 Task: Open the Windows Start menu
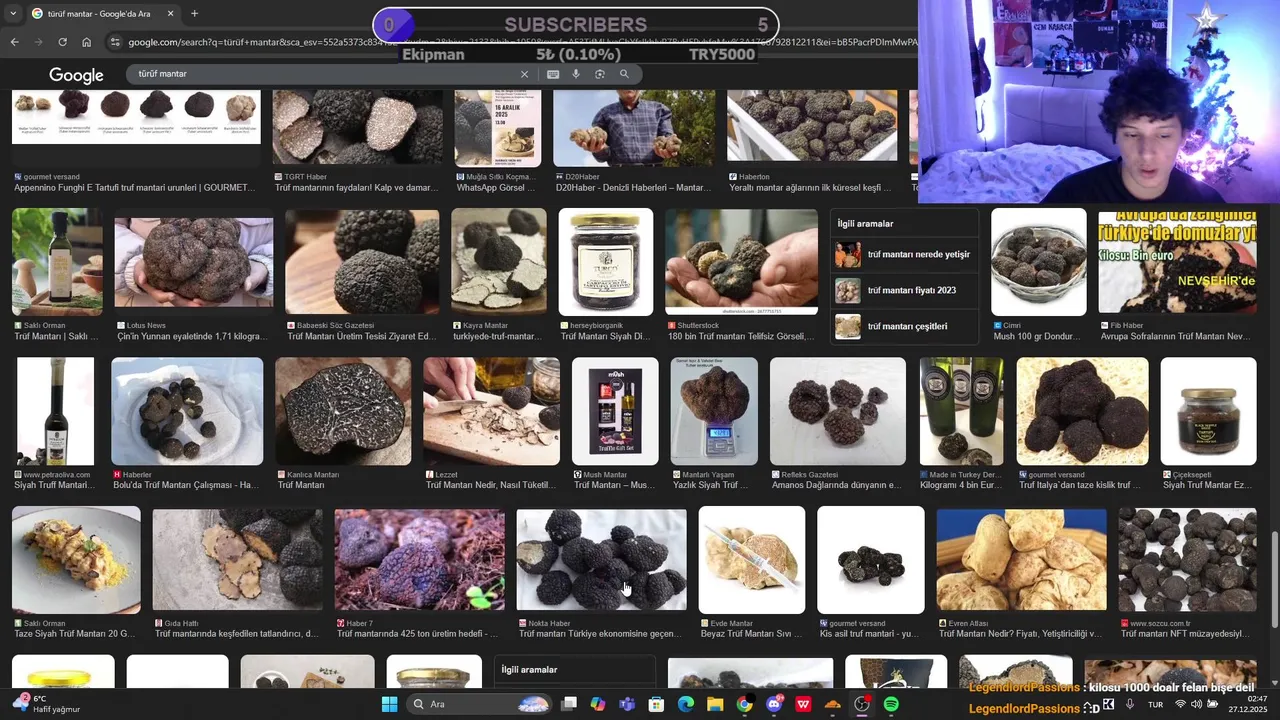[389, 704]
